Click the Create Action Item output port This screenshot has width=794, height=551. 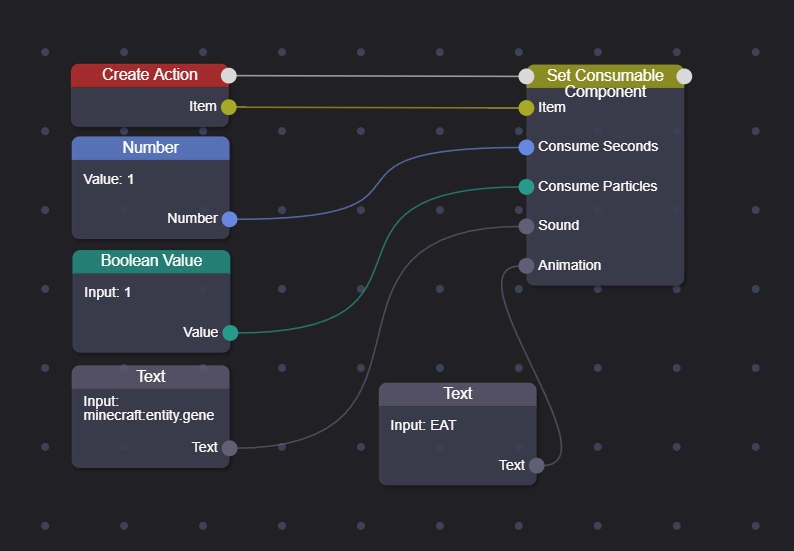click(x=229, y=107)
